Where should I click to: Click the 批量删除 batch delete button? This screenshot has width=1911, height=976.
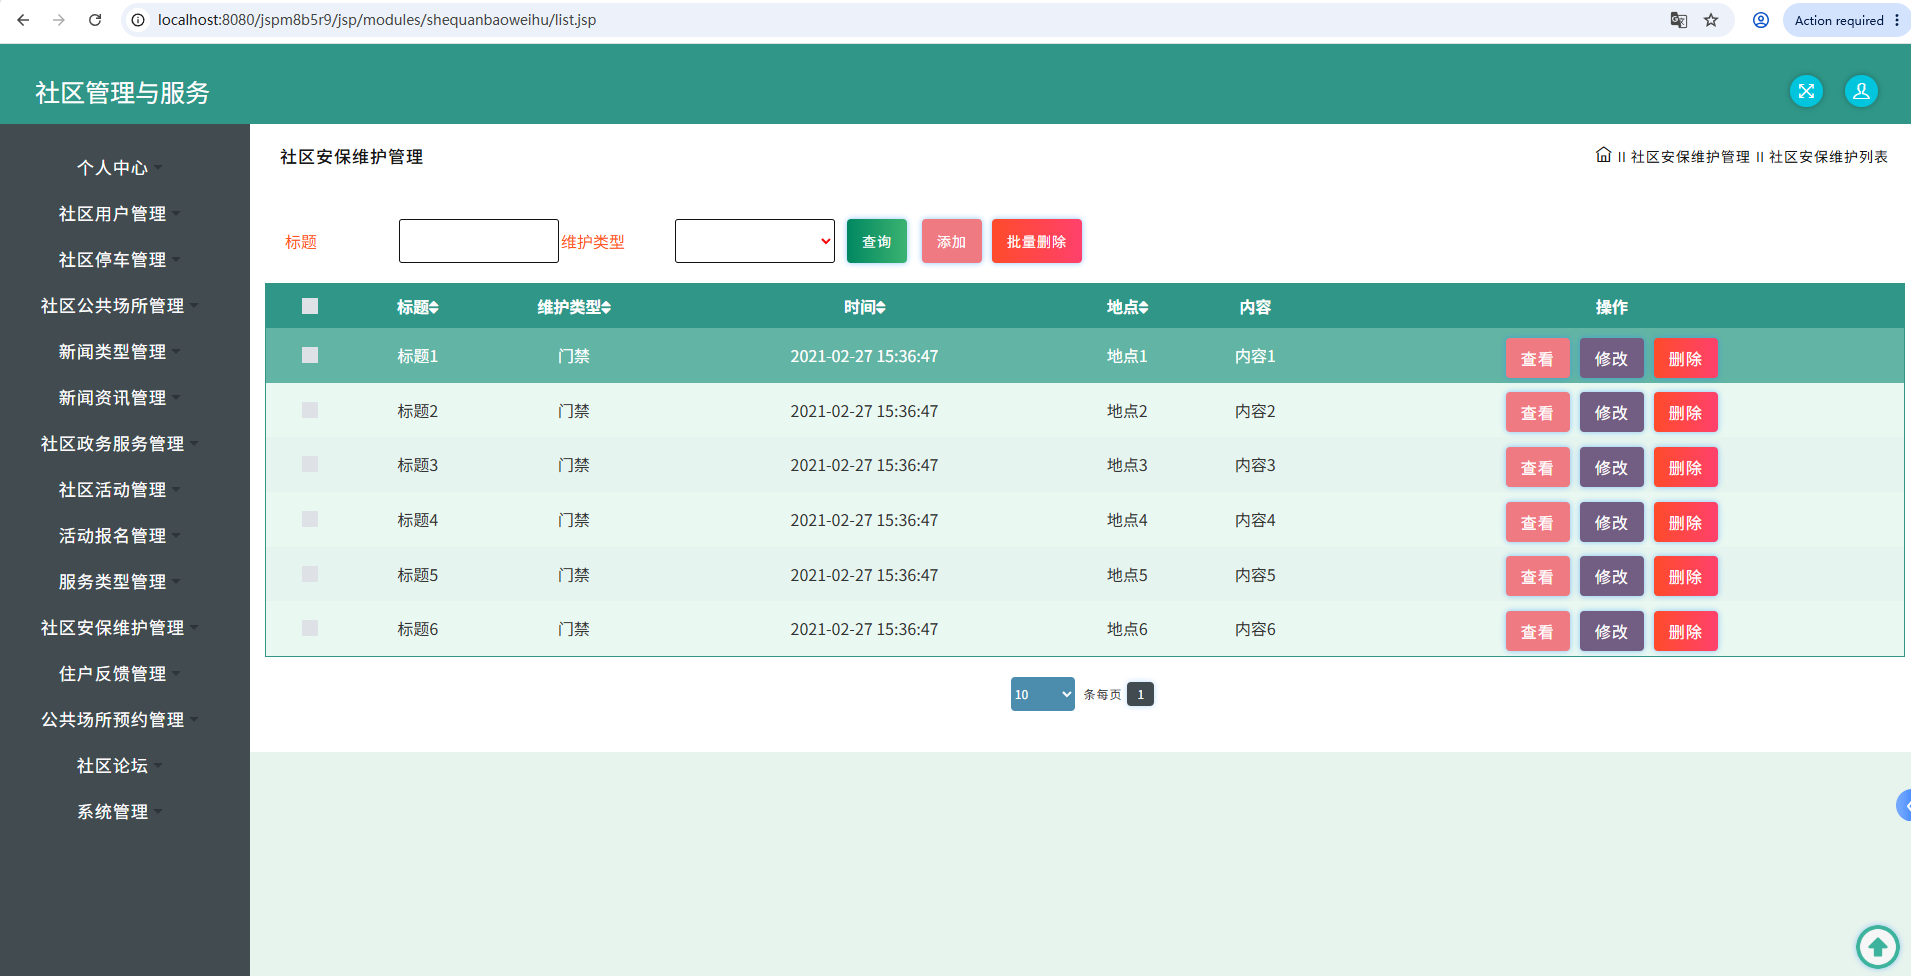pos(1037,241)
